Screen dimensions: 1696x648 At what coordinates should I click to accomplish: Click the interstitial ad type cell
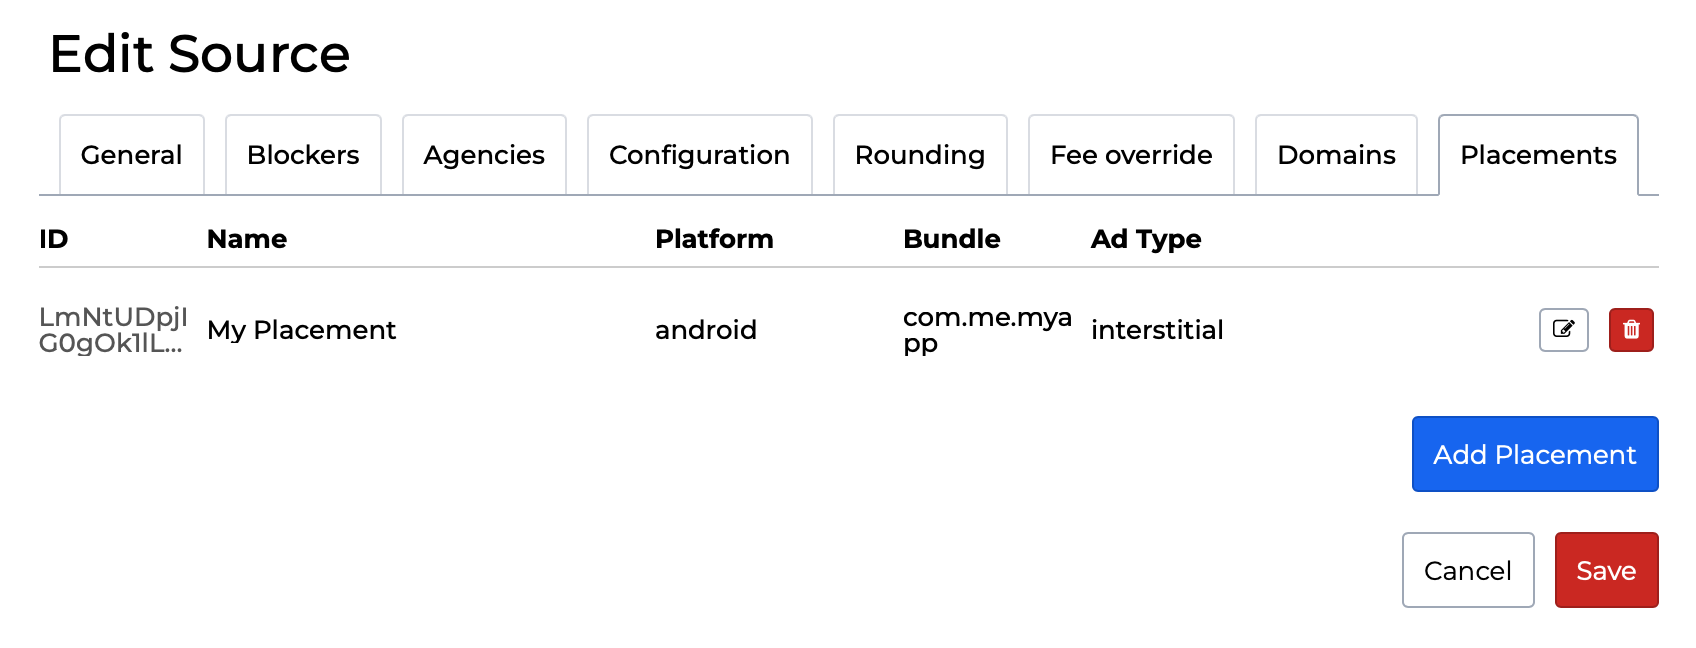[1157, 330]
